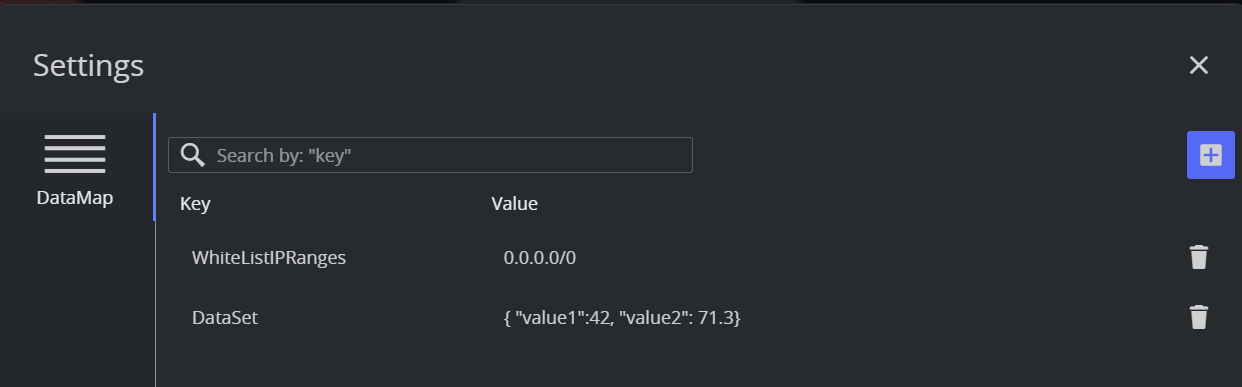This screenshot has height=387, width=1242.
Task: Delete the DataSet entry via trash icon
Action: point(1199,317)
